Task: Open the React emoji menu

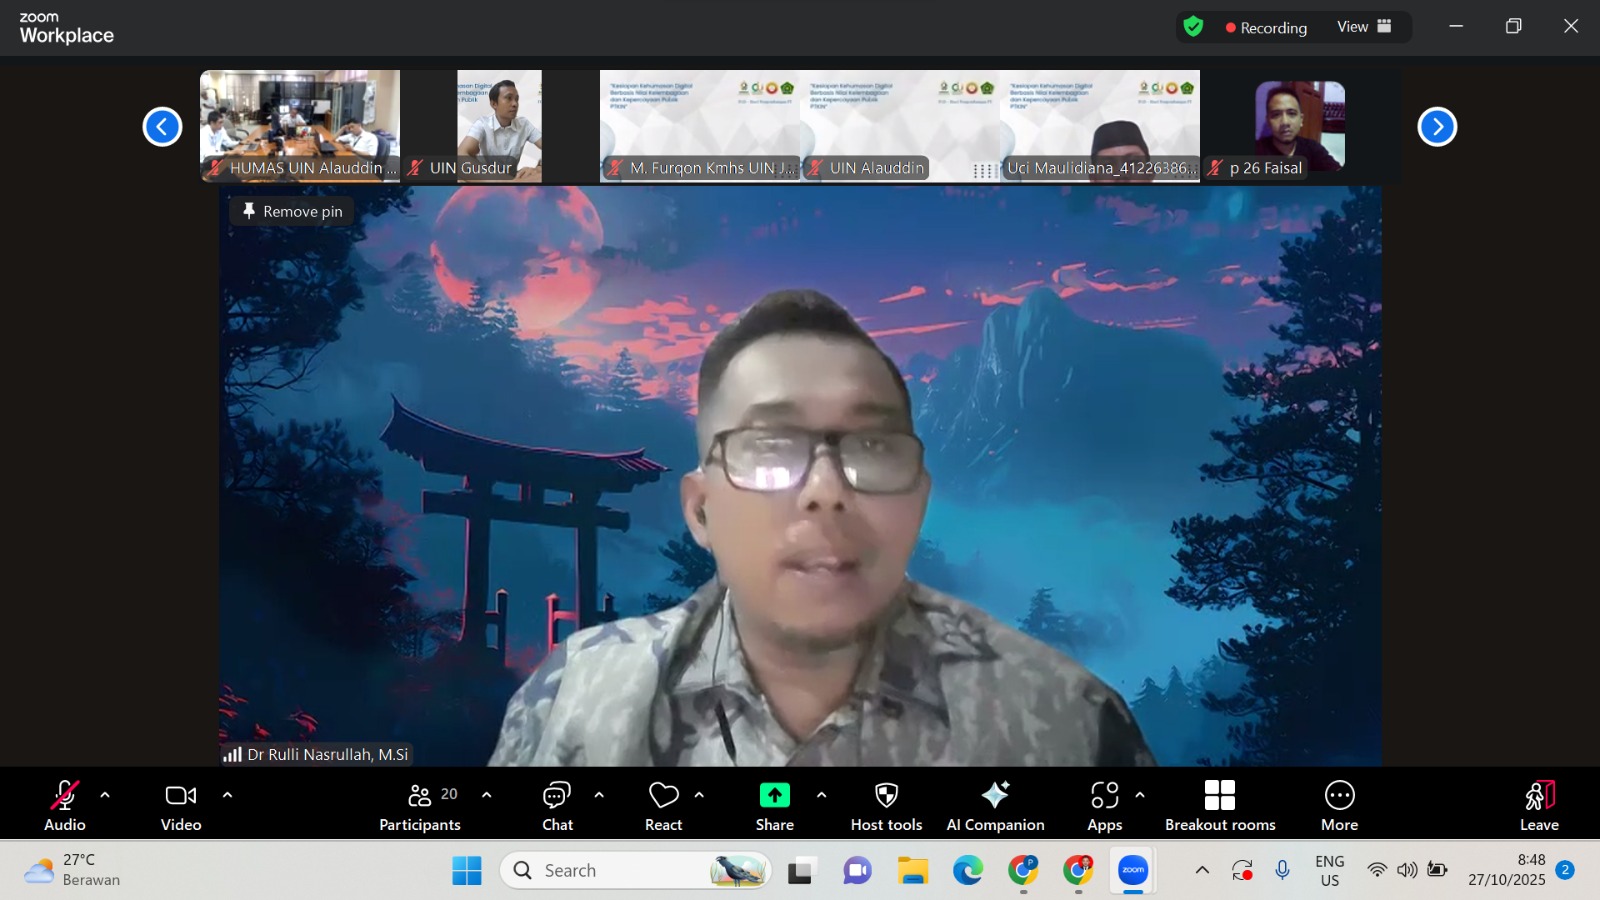Action: tap(663, 805)
